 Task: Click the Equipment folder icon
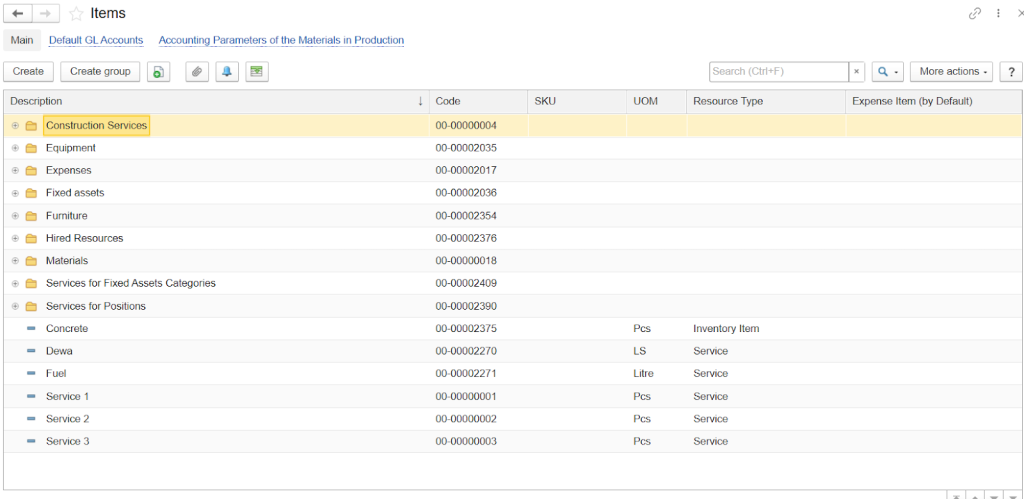click(x=31, y=148)
